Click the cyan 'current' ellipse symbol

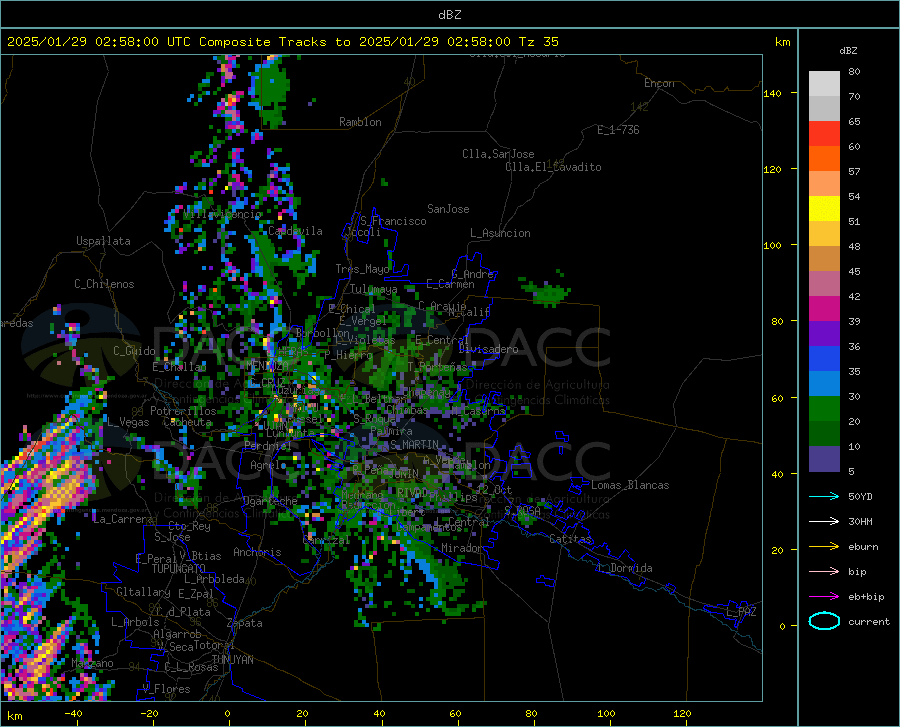tap(824, 621)
